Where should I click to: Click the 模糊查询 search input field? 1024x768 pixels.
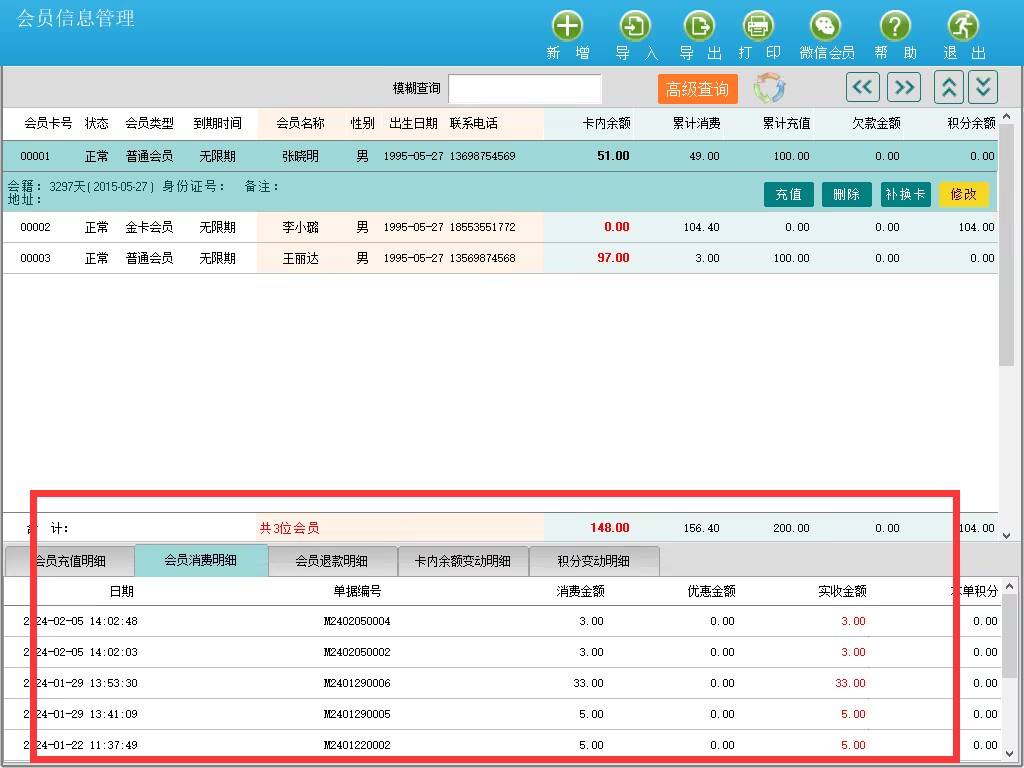pos(525,89)
